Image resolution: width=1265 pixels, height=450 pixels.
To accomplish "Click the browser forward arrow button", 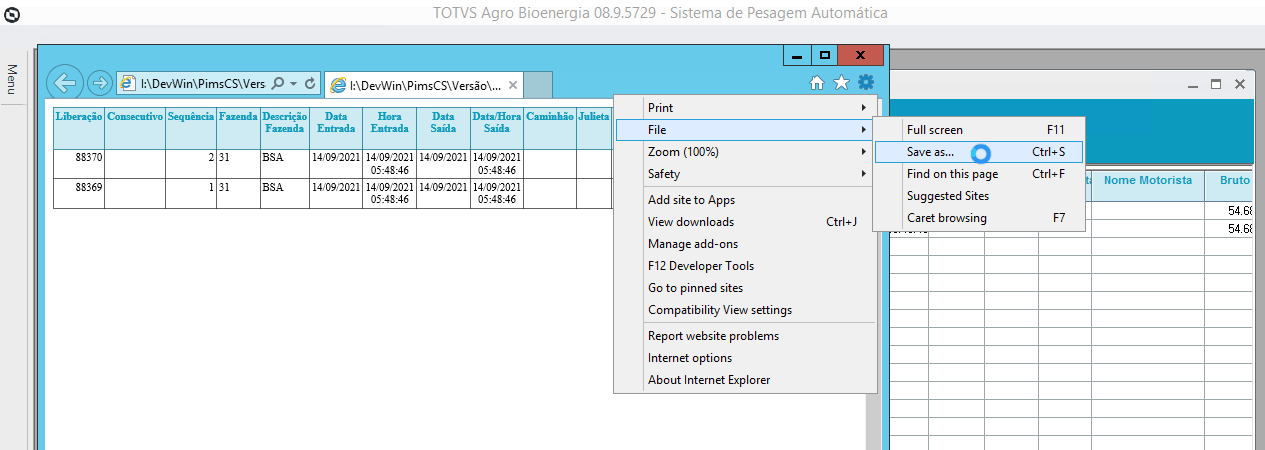I will coord(99,83).
